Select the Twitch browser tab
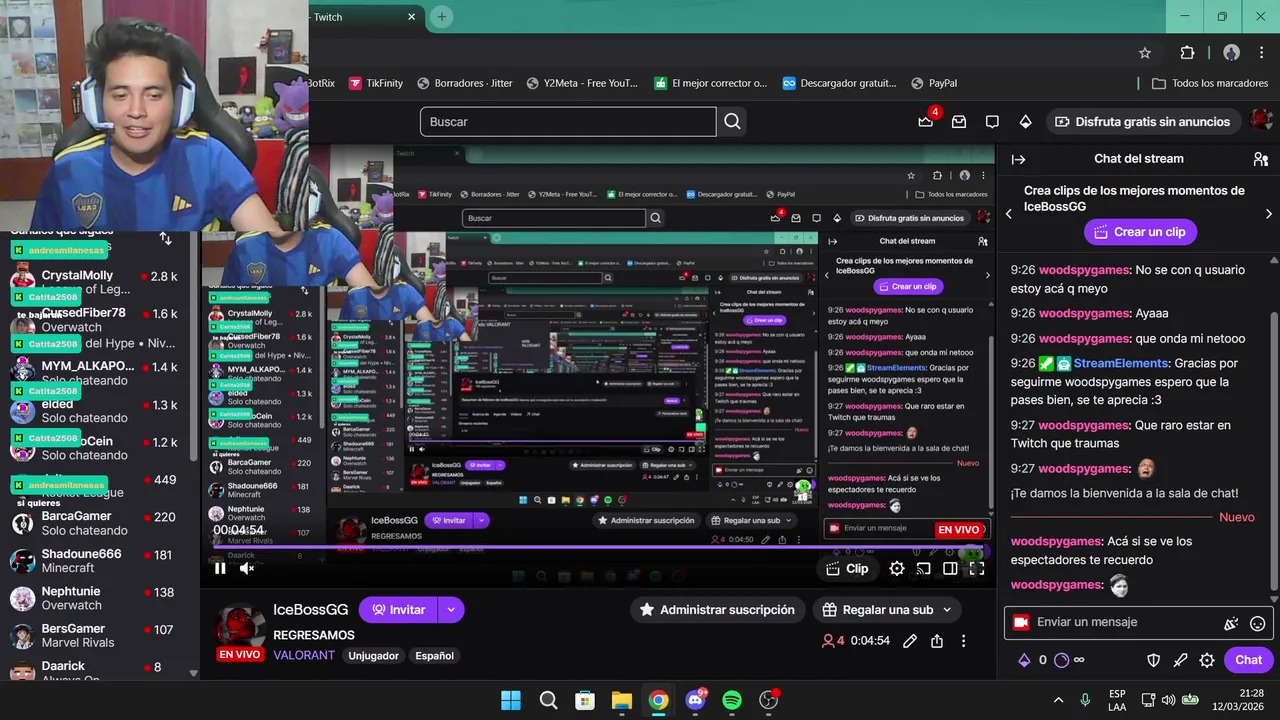1280x720 pixels. point(365,17)
